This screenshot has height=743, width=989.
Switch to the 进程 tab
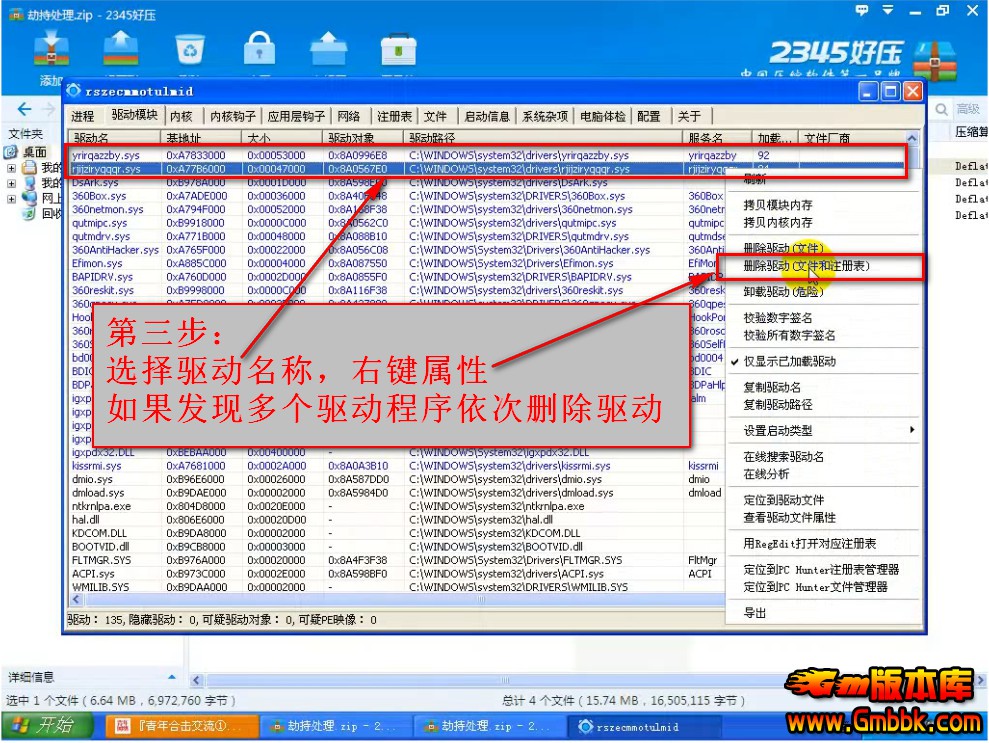83,116
